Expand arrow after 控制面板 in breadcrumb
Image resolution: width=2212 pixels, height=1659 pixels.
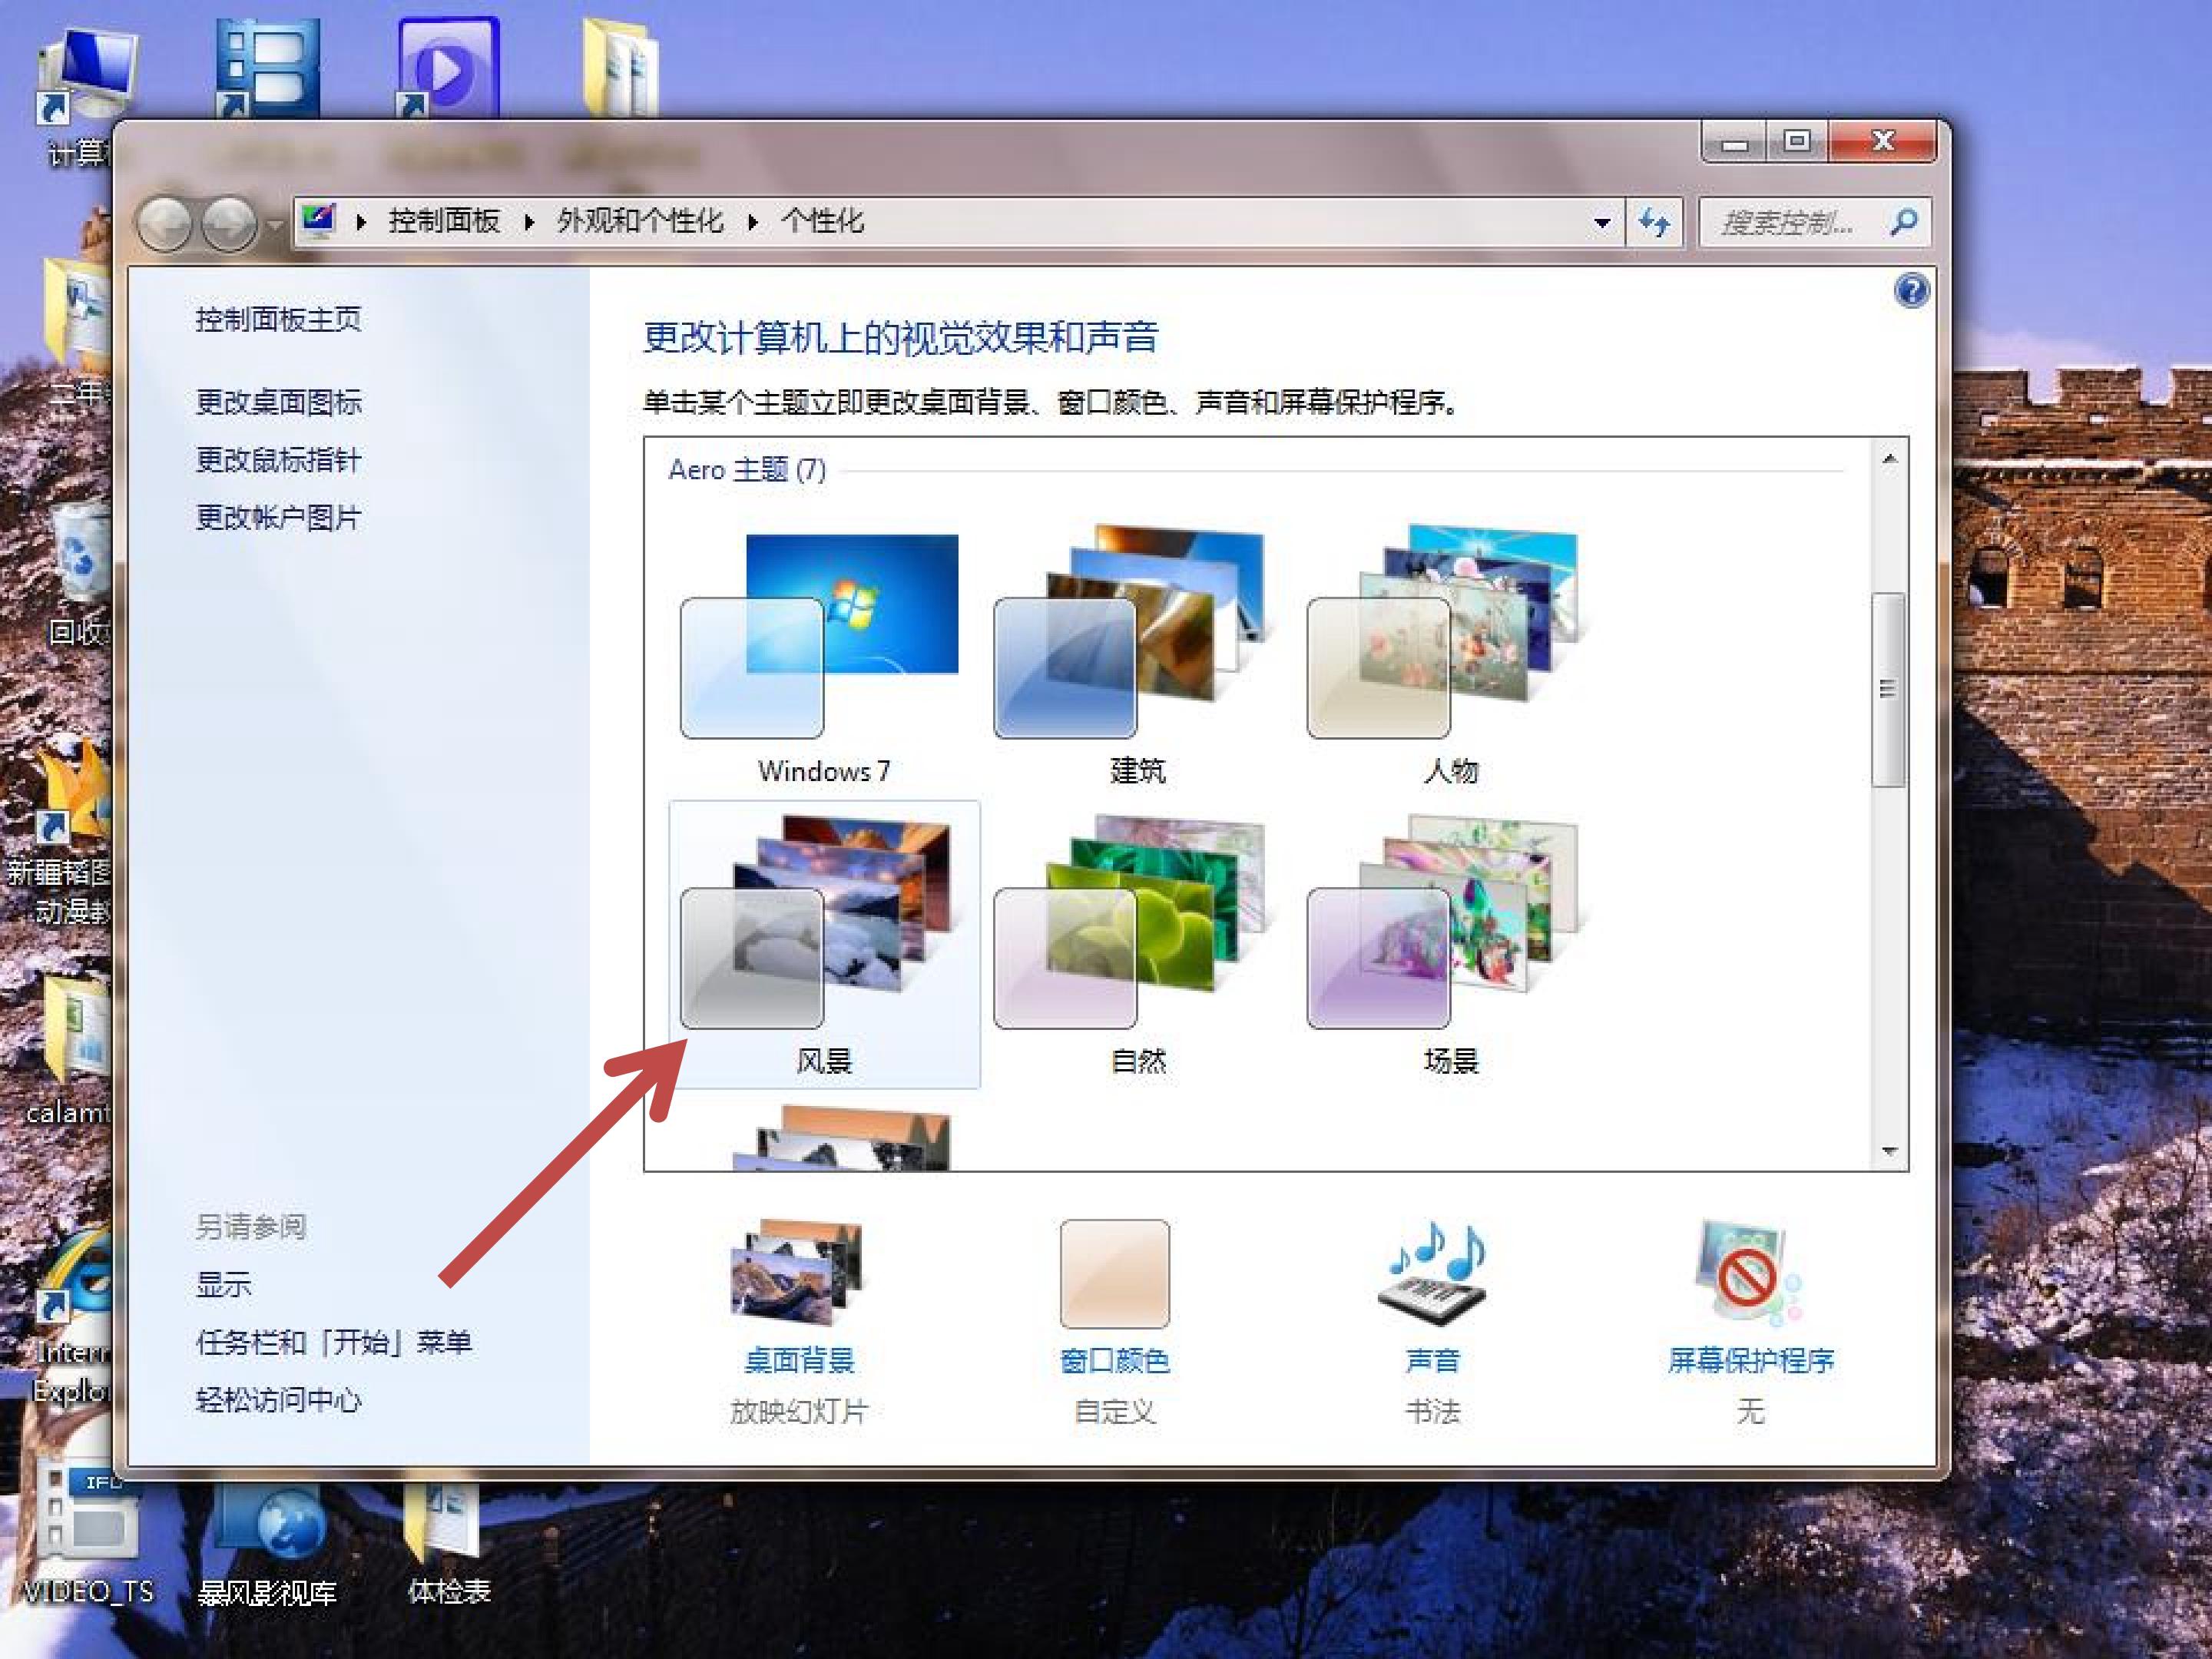click(529, 222)
